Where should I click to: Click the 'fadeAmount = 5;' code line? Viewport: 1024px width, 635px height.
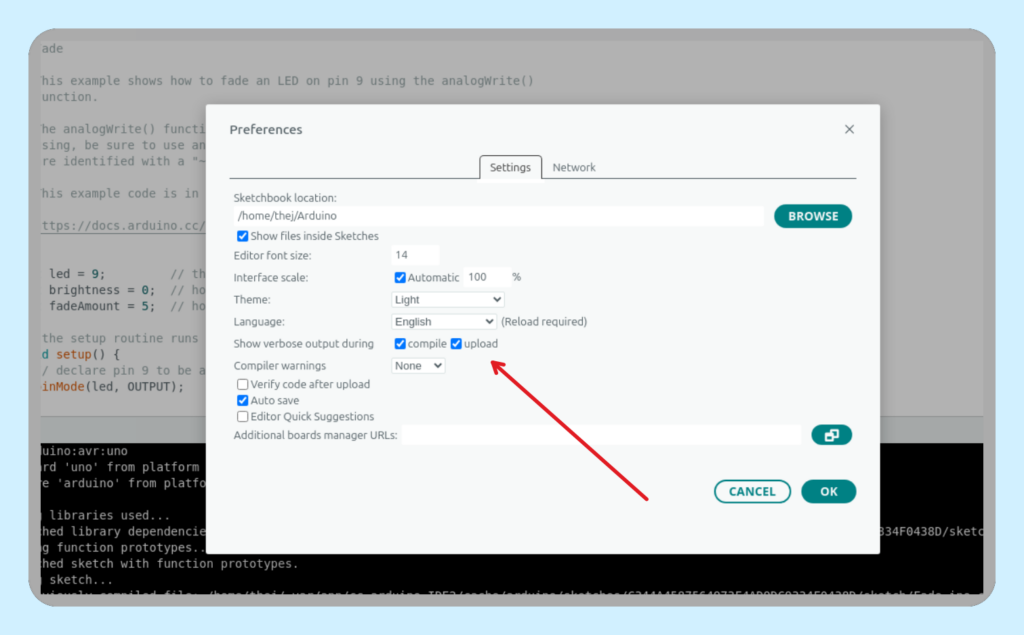pos(102,306)
